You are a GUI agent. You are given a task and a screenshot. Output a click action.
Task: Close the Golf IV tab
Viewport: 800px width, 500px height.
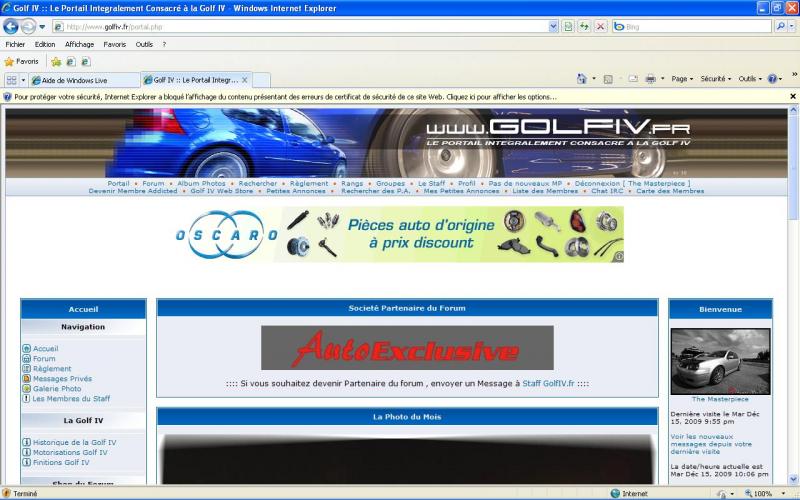245,80
